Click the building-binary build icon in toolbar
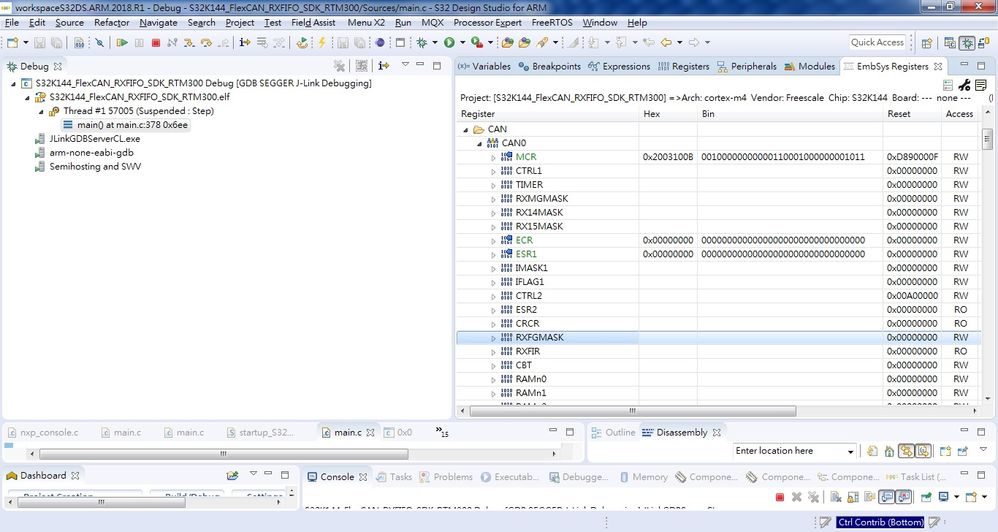This screenshot has width=998, height=532. pyautogui.click(x=79, y=43)
